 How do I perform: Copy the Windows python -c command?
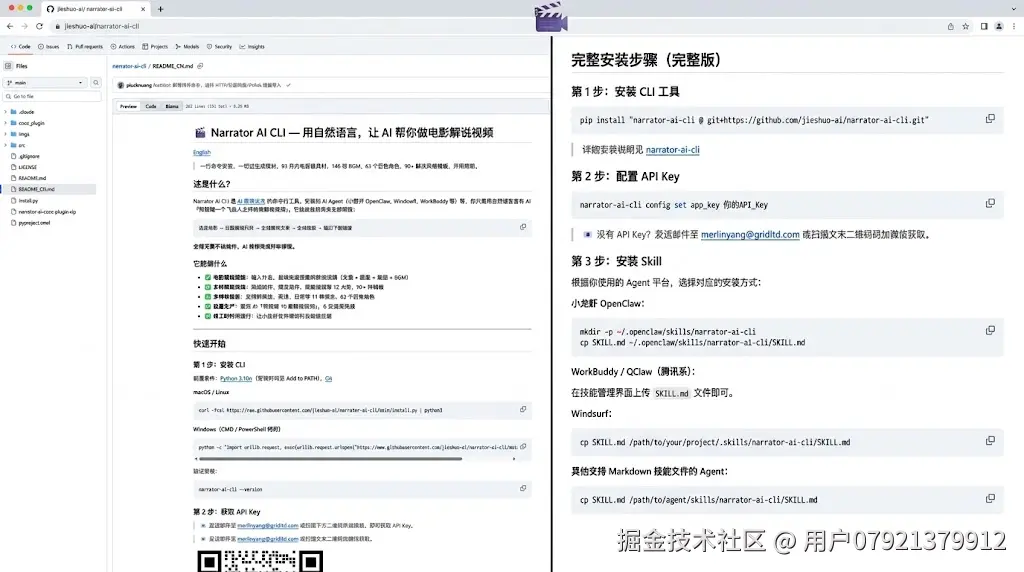523,447
